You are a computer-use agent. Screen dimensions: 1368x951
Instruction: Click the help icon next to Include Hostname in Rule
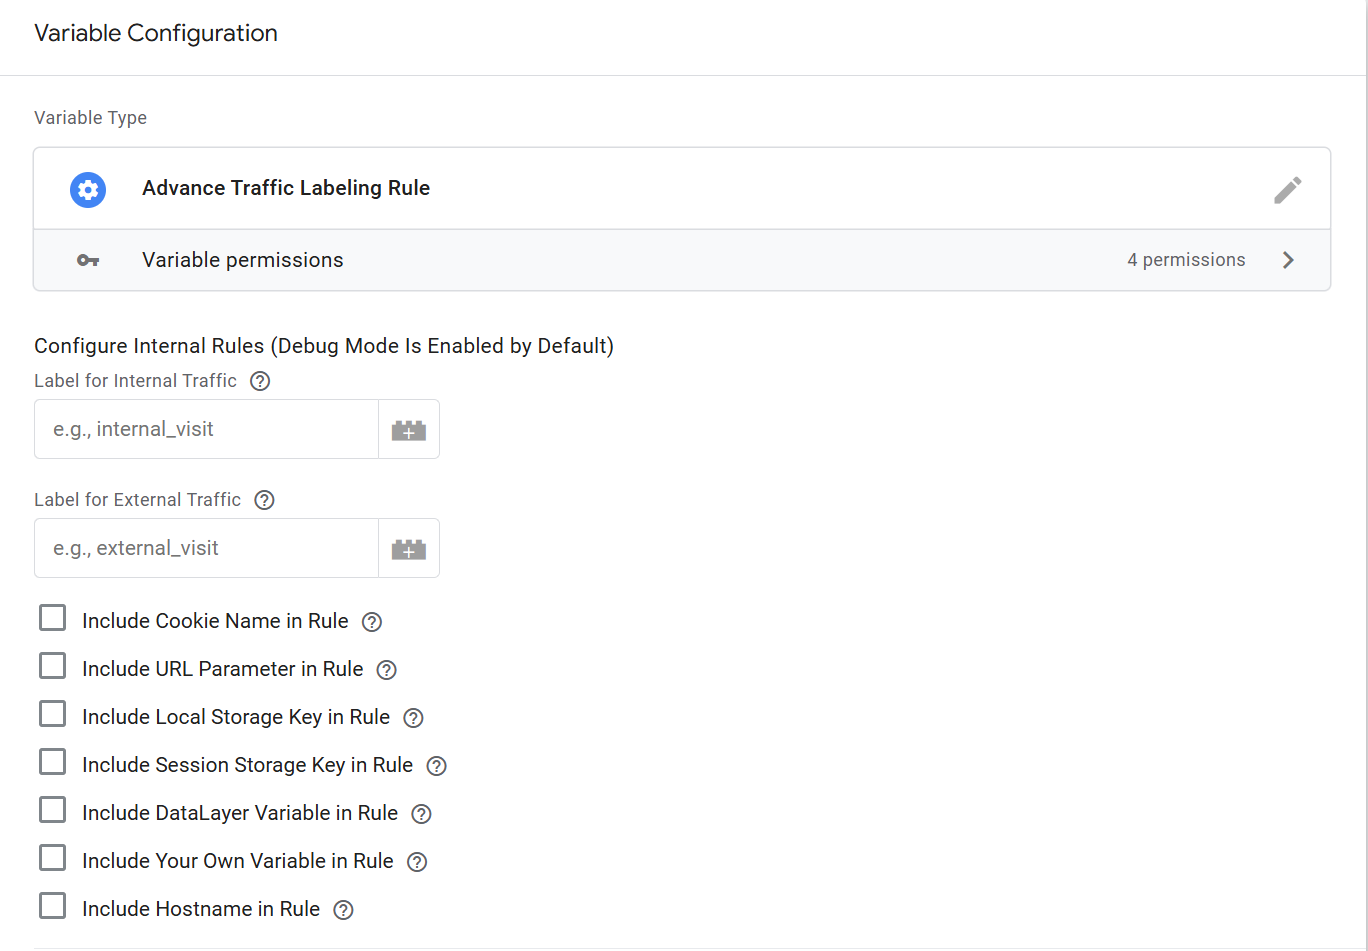point(343,909)
